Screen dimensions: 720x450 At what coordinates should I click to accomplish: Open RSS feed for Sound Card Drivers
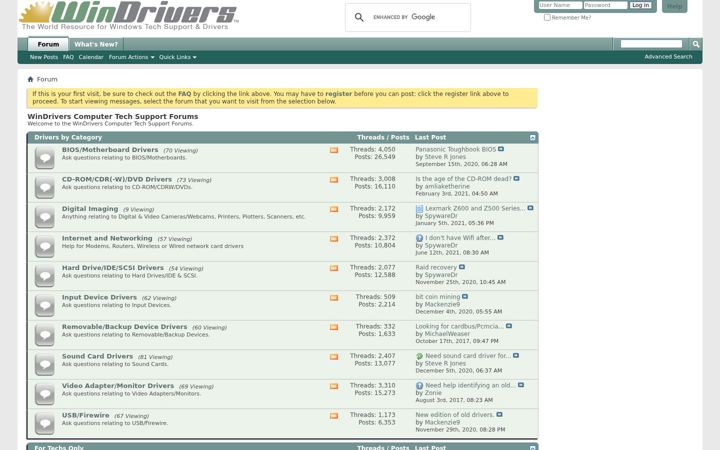click(x=334, y=357)
